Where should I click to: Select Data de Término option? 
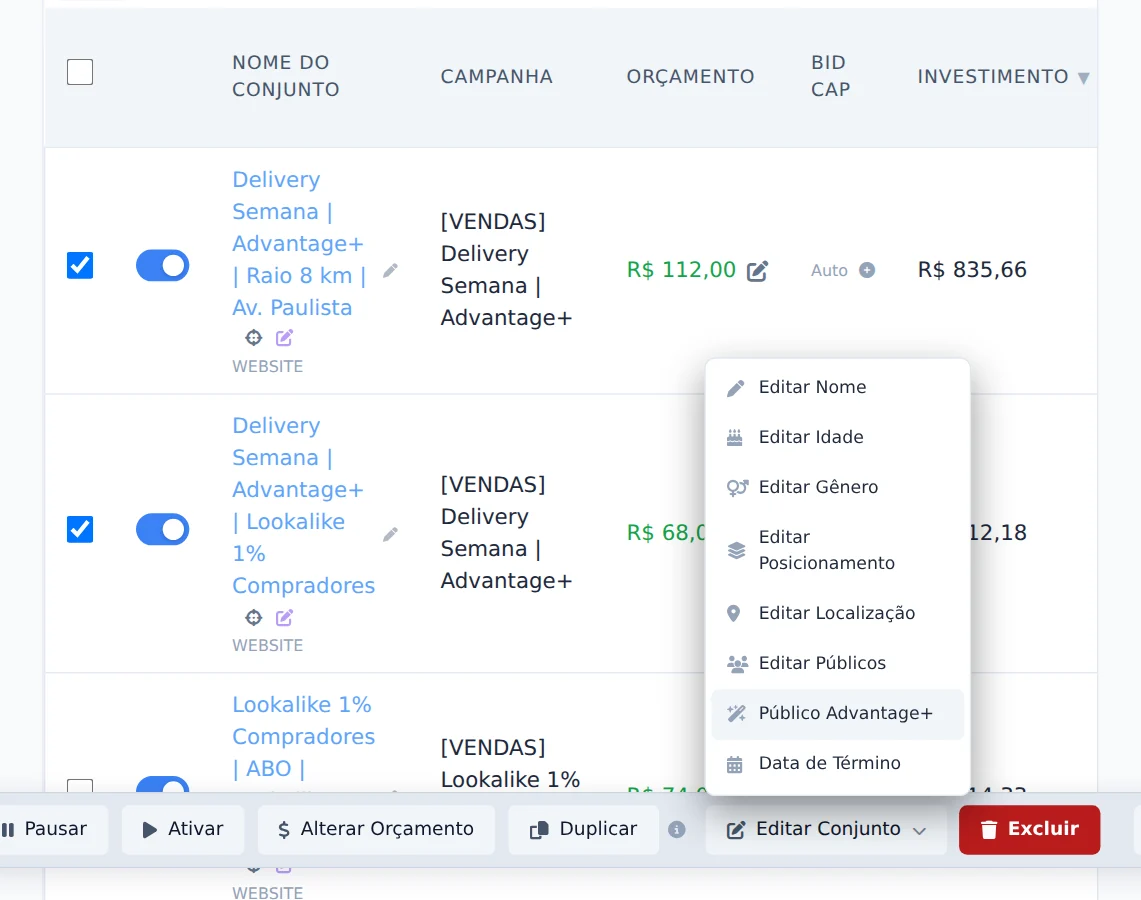(838, 763)
